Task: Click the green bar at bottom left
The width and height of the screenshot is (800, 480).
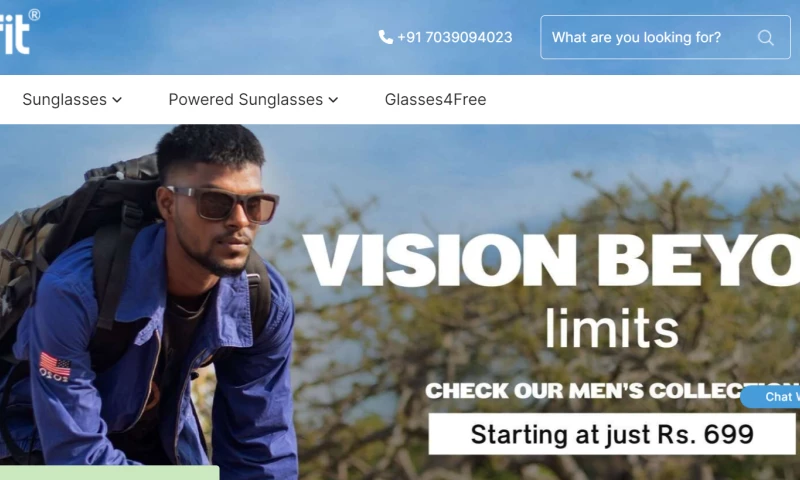Action: coord(109,473)
